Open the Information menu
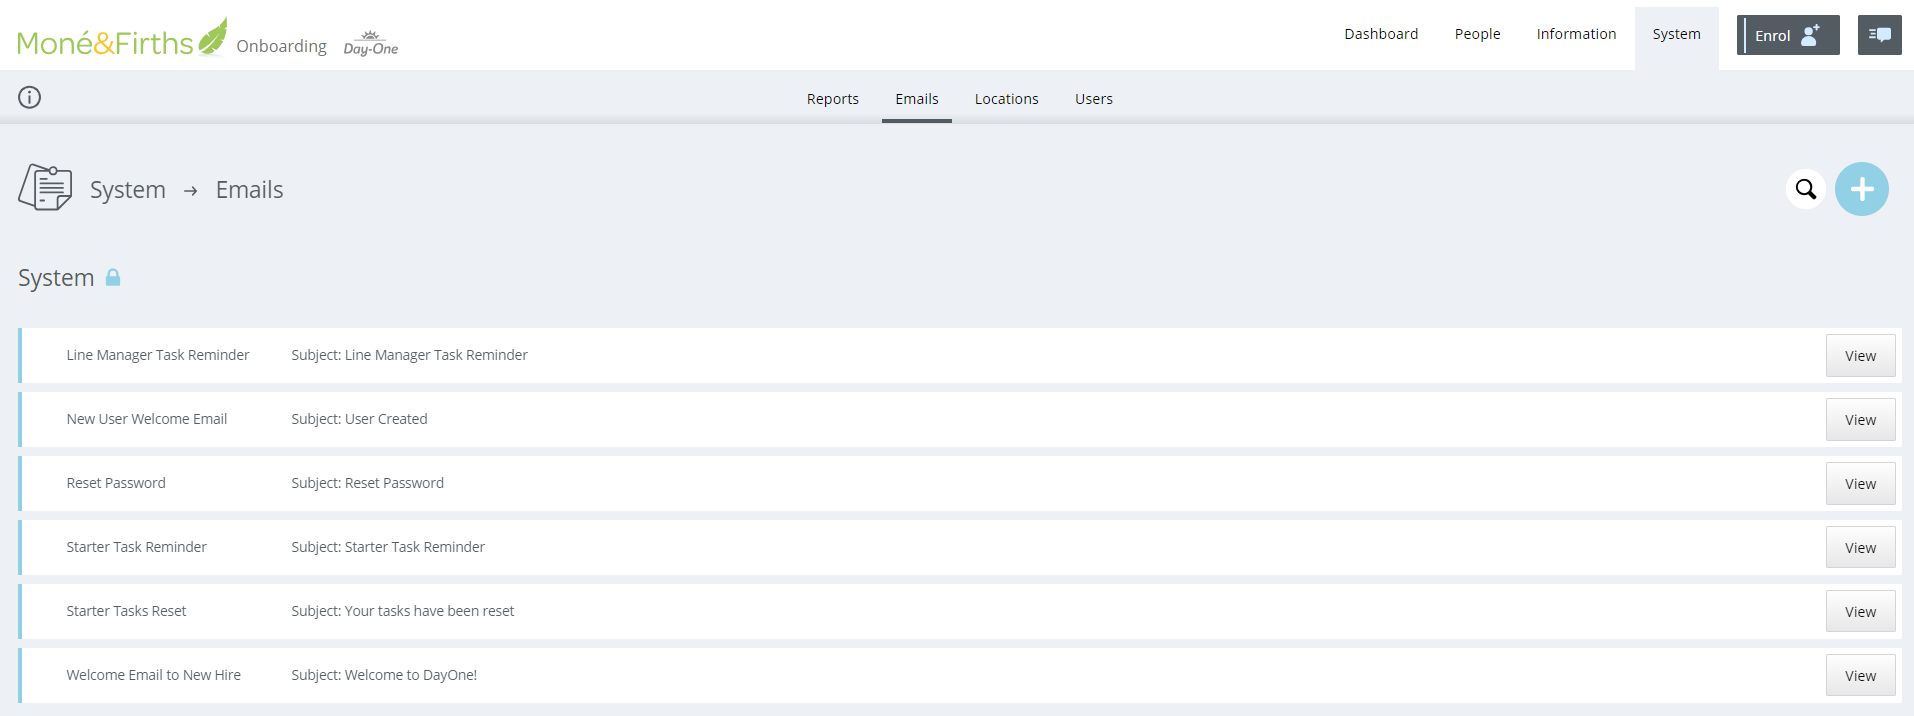Image resolution: width=1914 pixels, height=716 pixels. click(1575, 34)
